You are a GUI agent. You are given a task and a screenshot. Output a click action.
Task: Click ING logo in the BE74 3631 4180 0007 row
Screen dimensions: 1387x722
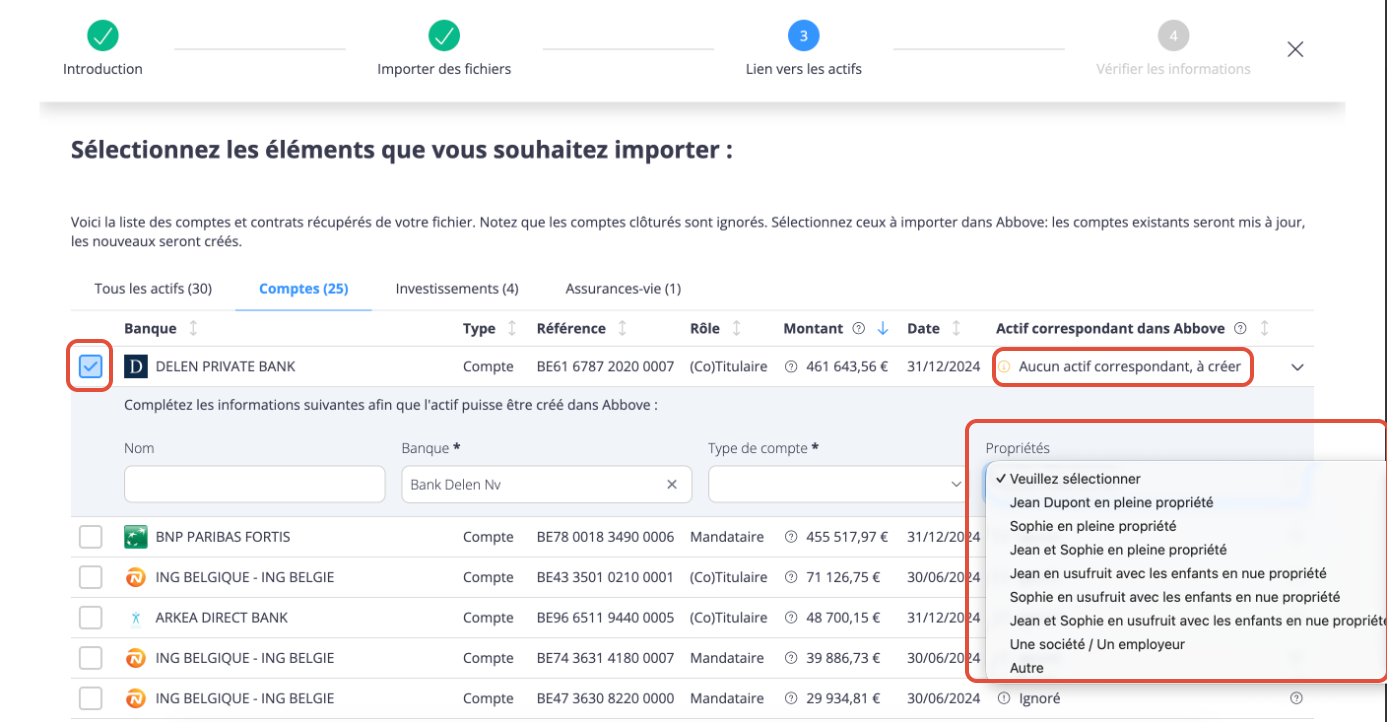tap(136, 658)
